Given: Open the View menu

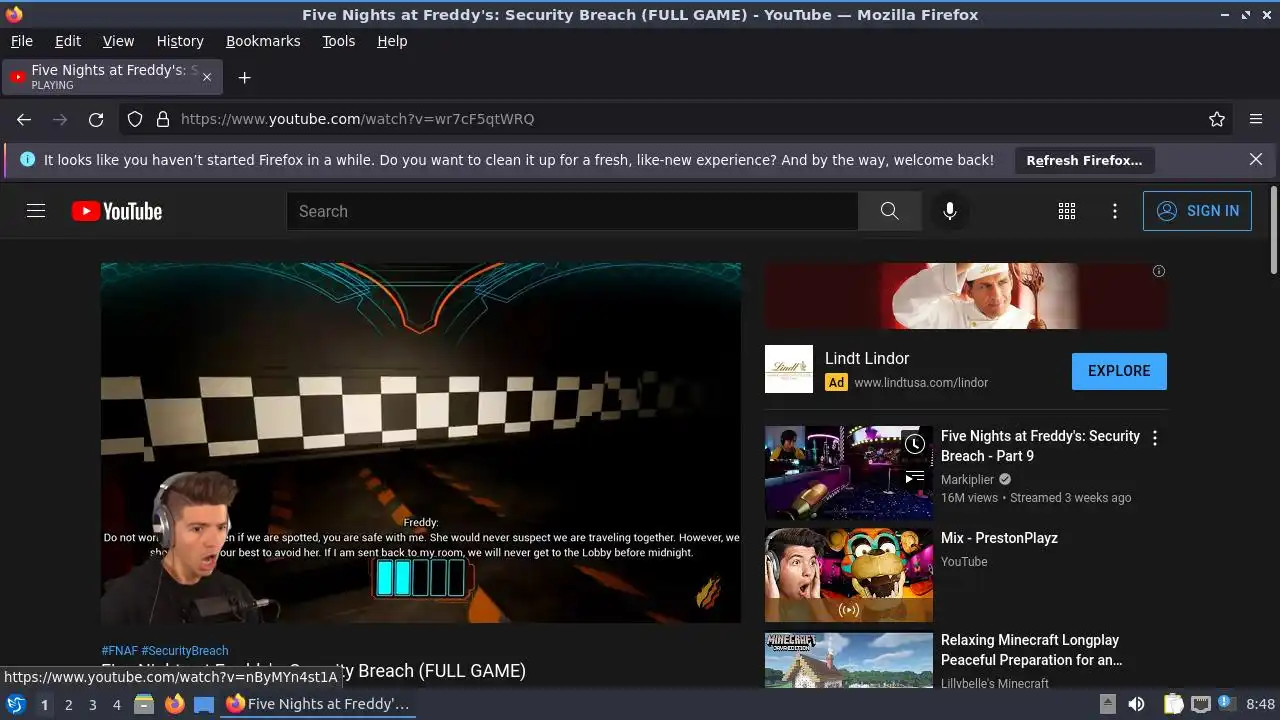Looking at the screenshot, I should [x=118, y=41].
